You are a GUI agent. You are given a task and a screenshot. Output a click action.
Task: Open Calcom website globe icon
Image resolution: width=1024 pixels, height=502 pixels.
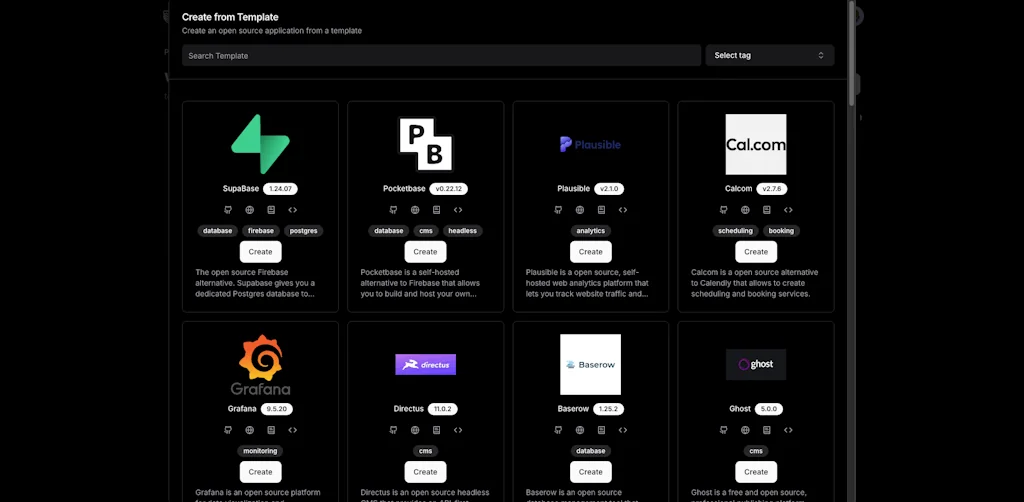click(x=745, y=210)
